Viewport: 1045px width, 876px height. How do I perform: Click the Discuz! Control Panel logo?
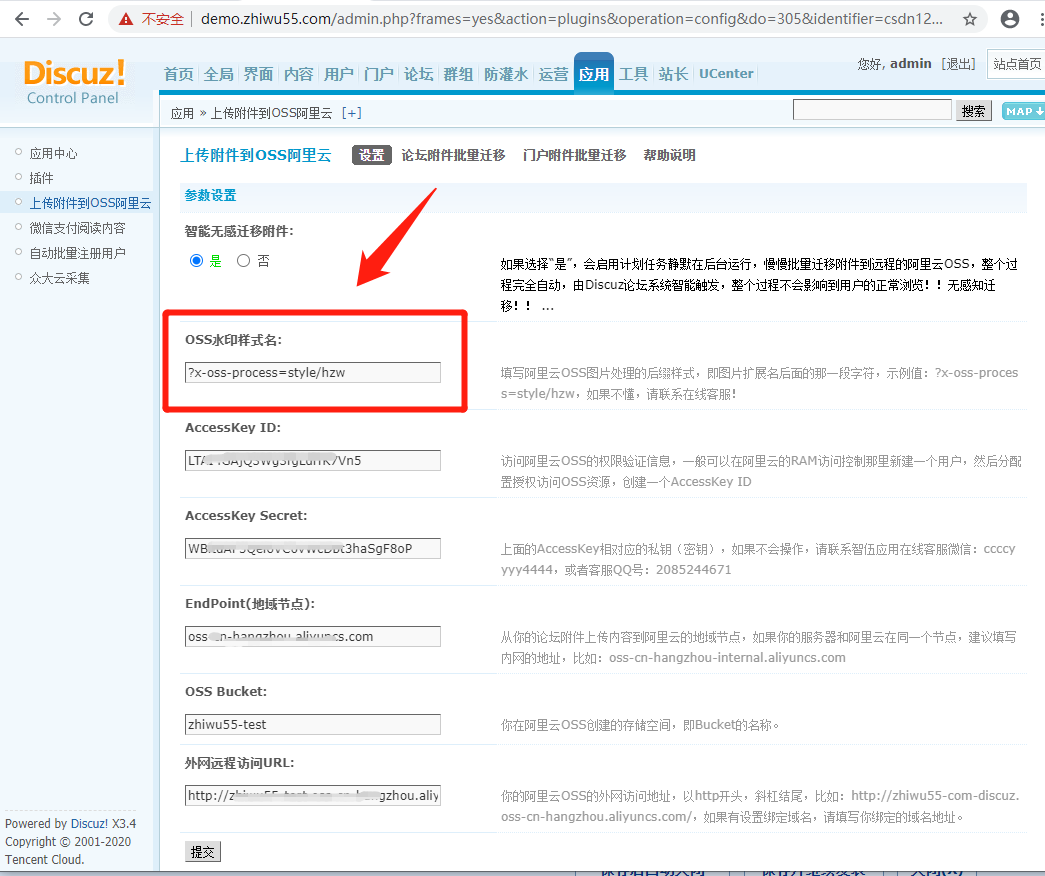[x=73, y=81]
